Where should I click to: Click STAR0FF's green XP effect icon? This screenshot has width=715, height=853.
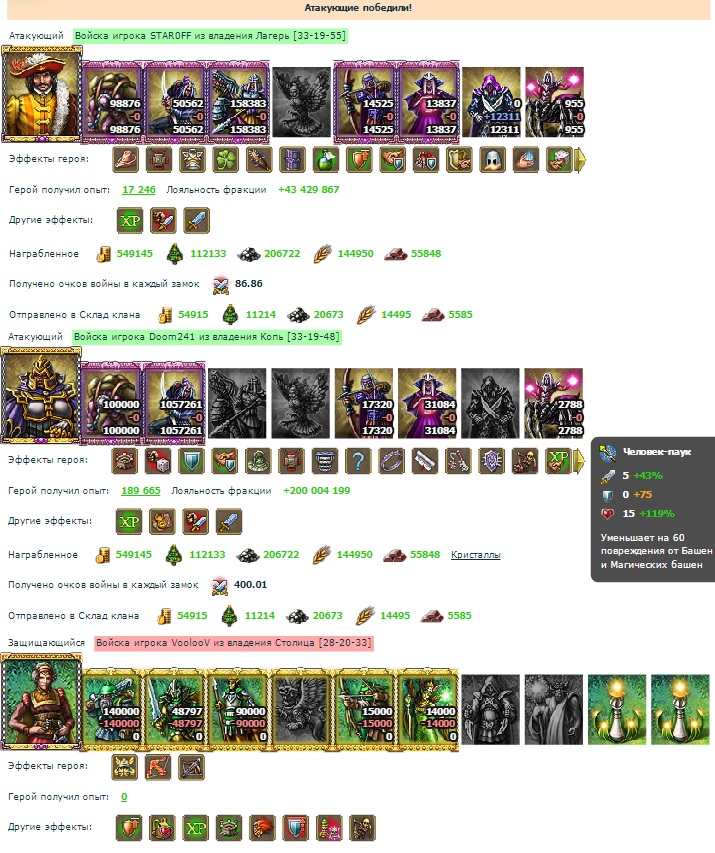pyautogui.click(x=130, y=221)
